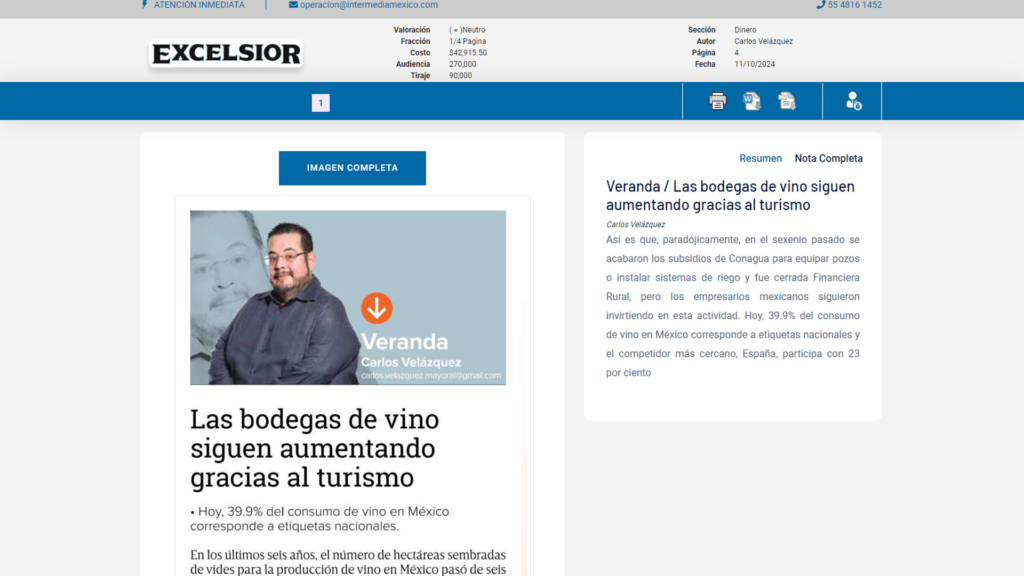Call the phone number 55 4816 1452

point(855,5)
